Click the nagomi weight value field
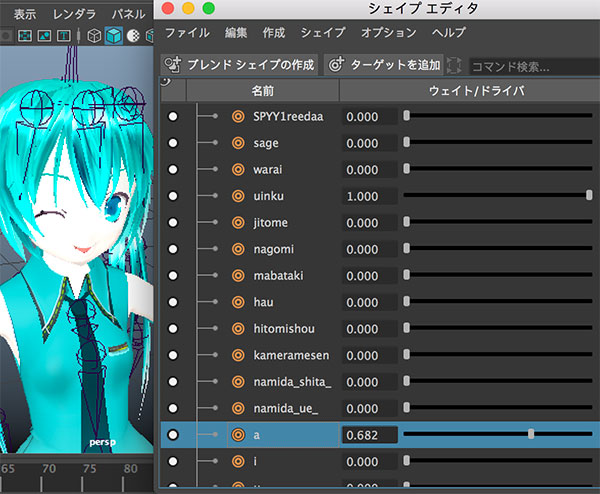The height and width of the screenshot is (494, 600). click(x=370, y=249)
